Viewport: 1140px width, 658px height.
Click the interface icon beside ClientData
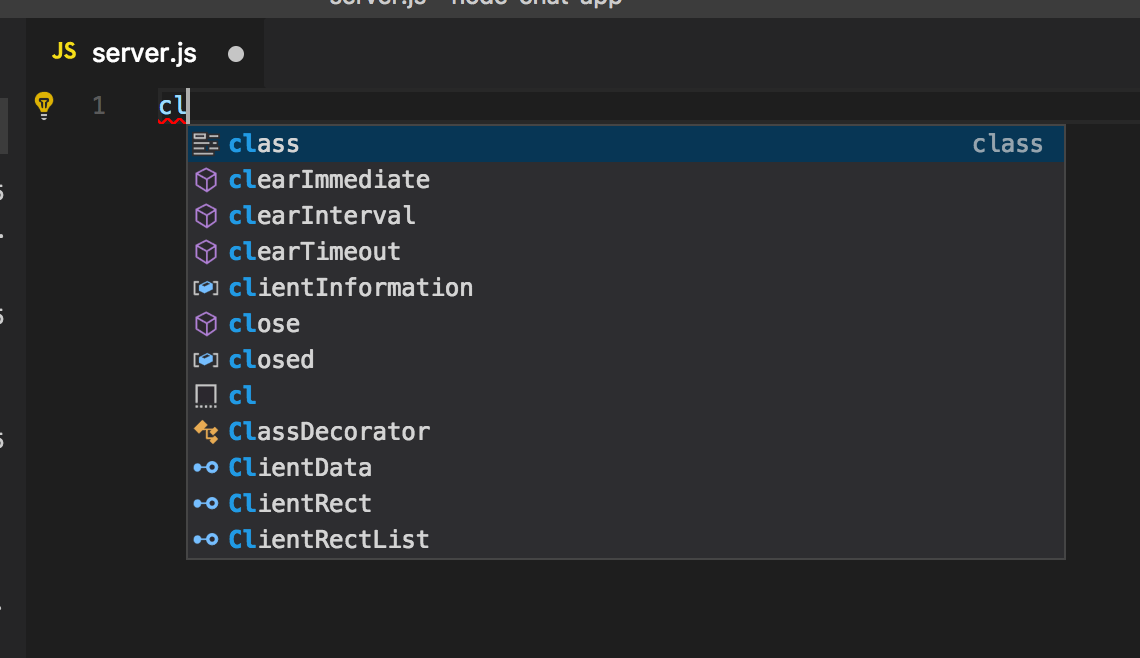[206, 468]
